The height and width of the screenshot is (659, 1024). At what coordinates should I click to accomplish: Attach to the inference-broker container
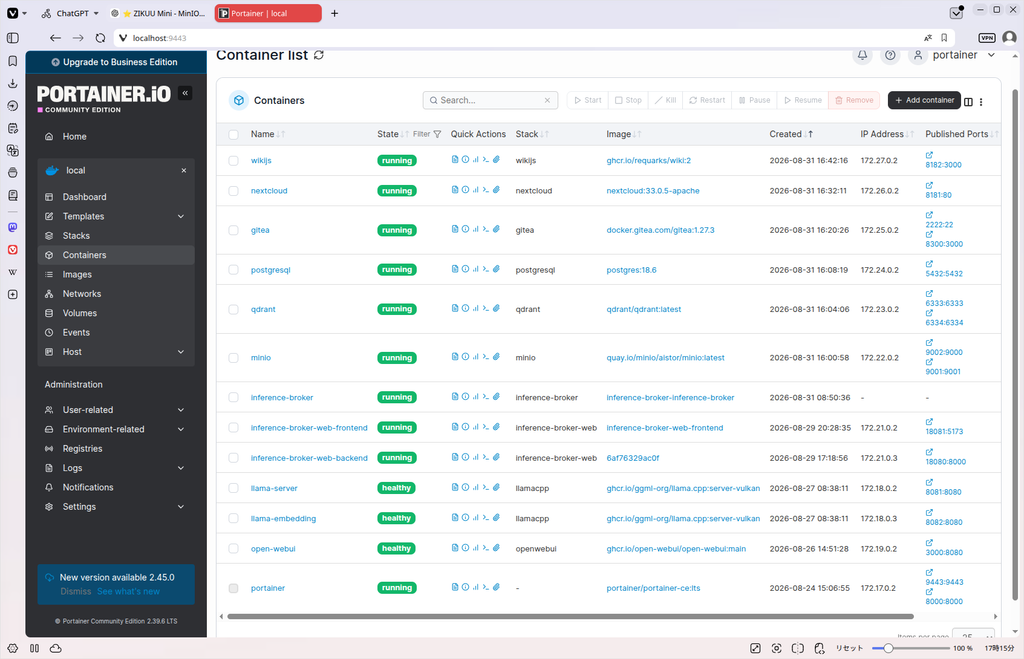pyautogui.click(x=496, y=396)
